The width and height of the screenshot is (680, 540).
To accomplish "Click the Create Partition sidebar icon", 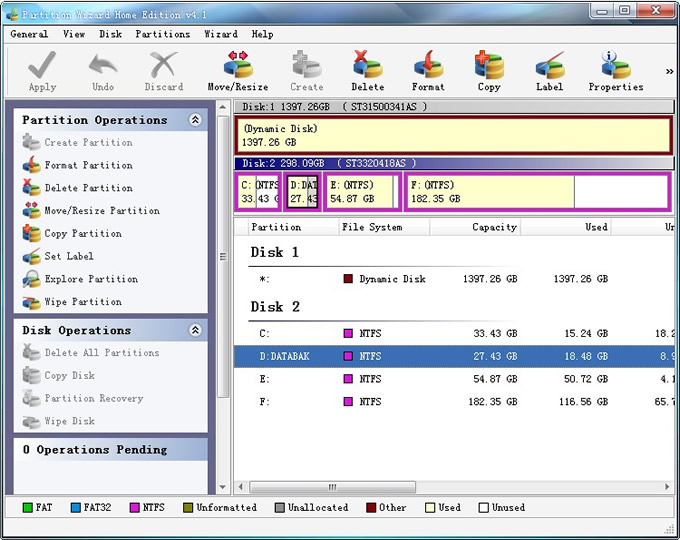I will [x=31, y=142].
